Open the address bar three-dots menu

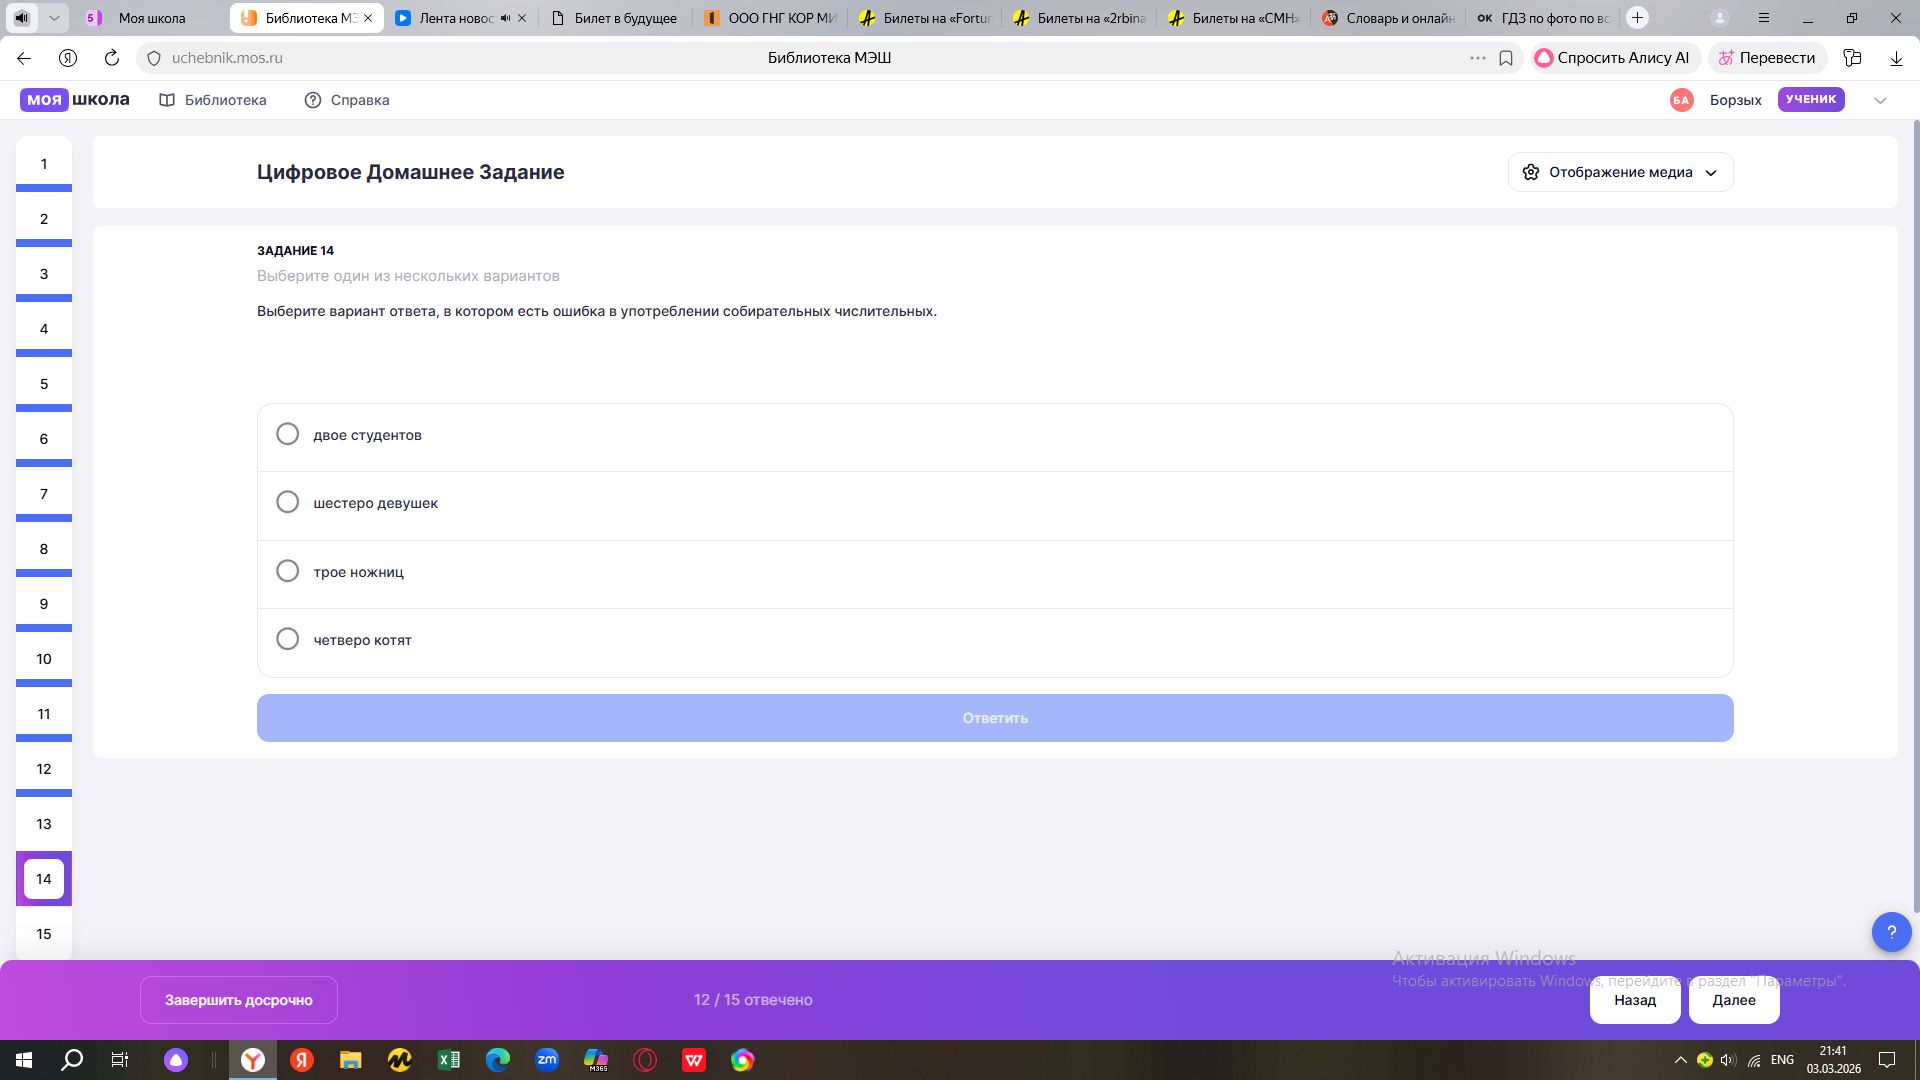point(1478,58)
